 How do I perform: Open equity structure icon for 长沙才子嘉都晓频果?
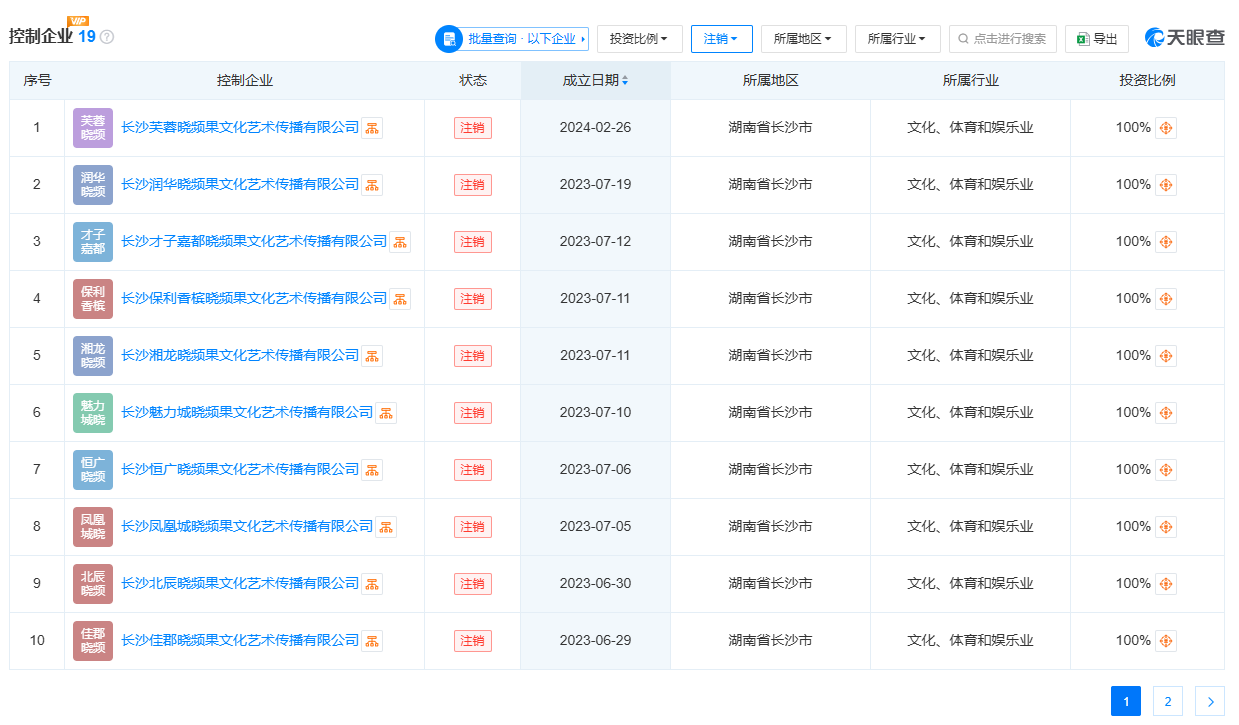pyautogui.click(x=400, y=242)
